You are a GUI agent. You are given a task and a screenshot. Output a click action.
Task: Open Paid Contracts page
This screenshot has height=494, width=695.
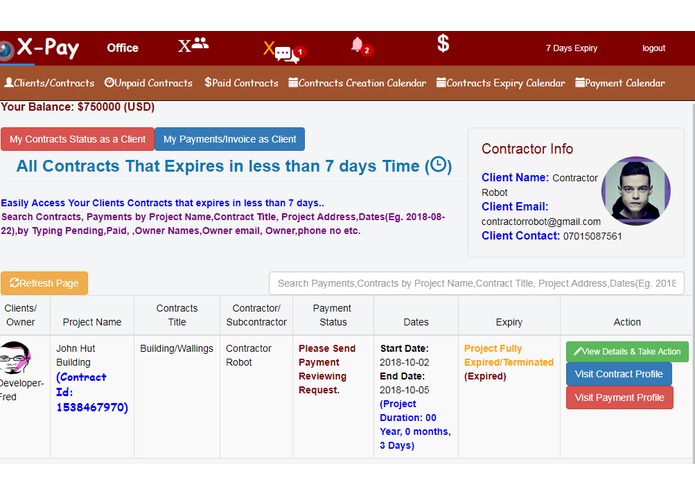pos(241,83)
